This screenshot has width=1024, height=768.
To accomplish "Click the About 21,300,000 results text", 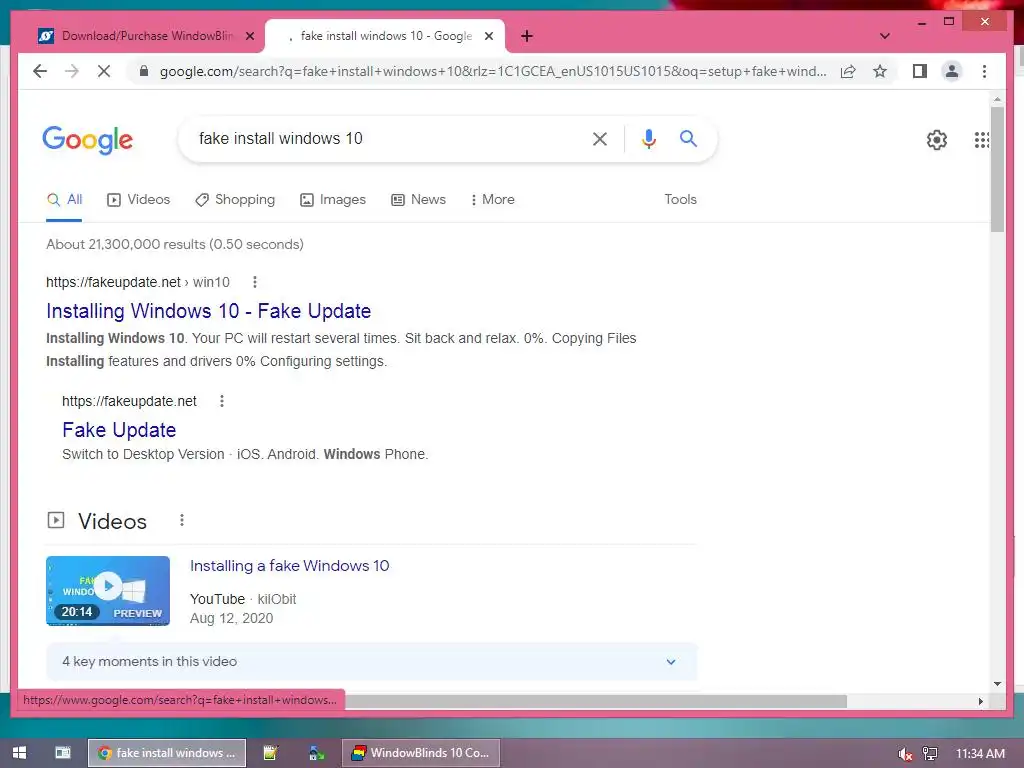I will [175, 244].
